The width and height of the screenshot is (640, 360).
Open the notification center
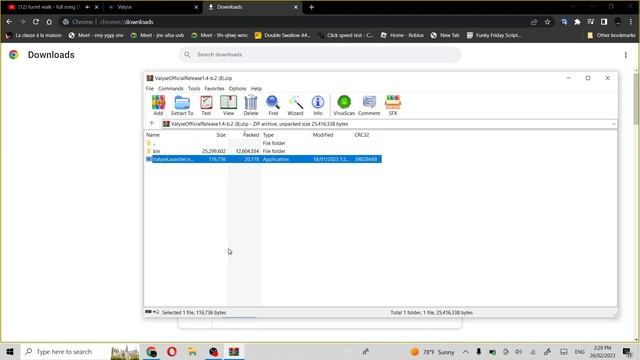(627, 351)
